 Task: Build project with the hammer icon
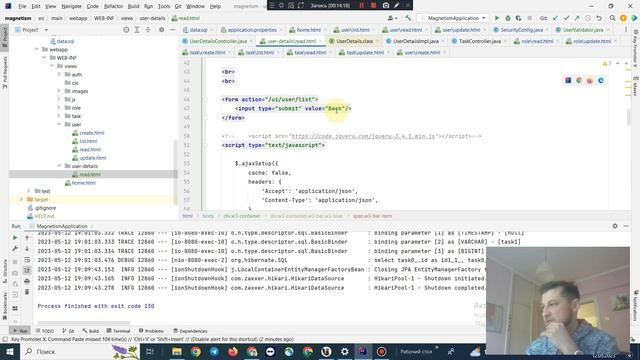pyautogui.click(x=408, y=18)
